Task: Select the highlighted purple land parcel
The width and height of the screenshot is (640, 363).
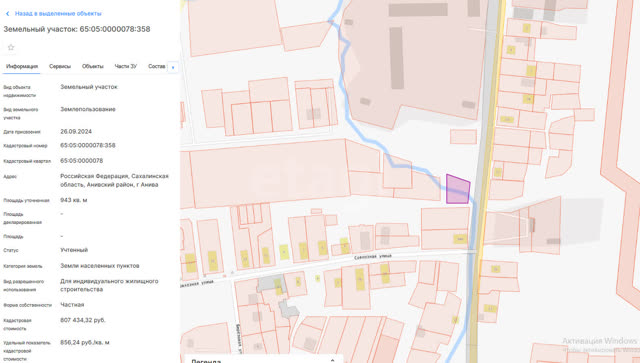Action: (457, 190)
